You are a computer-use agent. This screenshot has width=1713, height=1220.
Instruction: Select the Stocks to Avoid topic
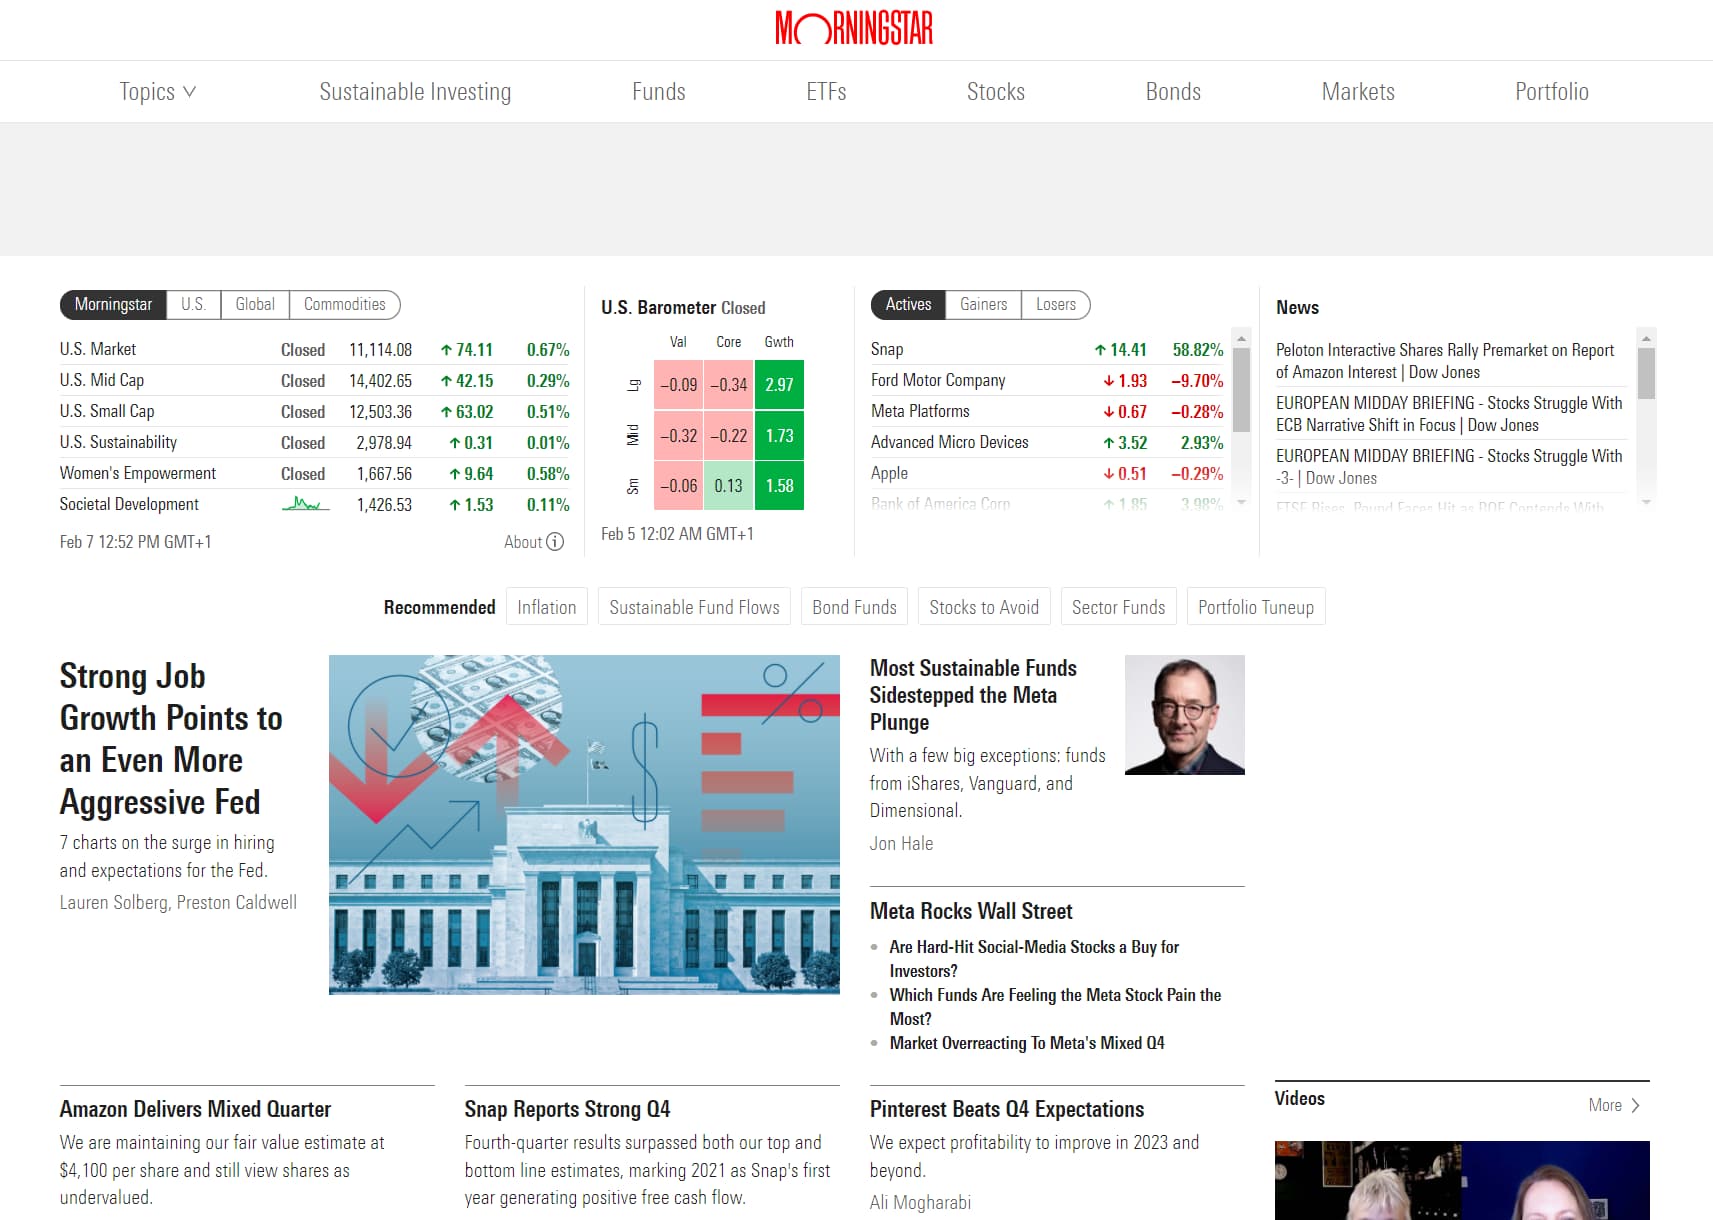pos(984,607)
